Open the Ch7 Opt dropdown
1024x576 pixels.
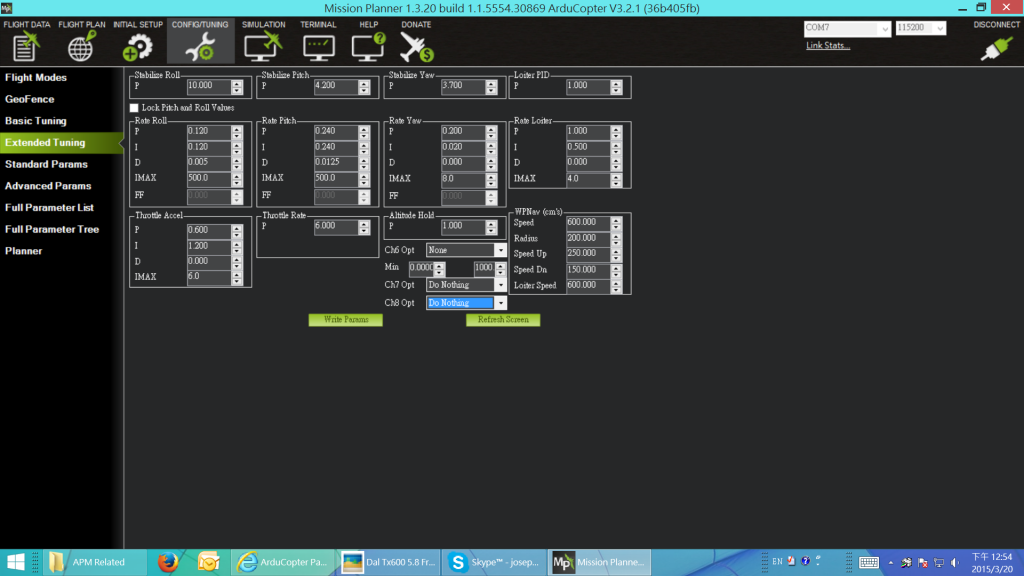click(x=500, y=285)
